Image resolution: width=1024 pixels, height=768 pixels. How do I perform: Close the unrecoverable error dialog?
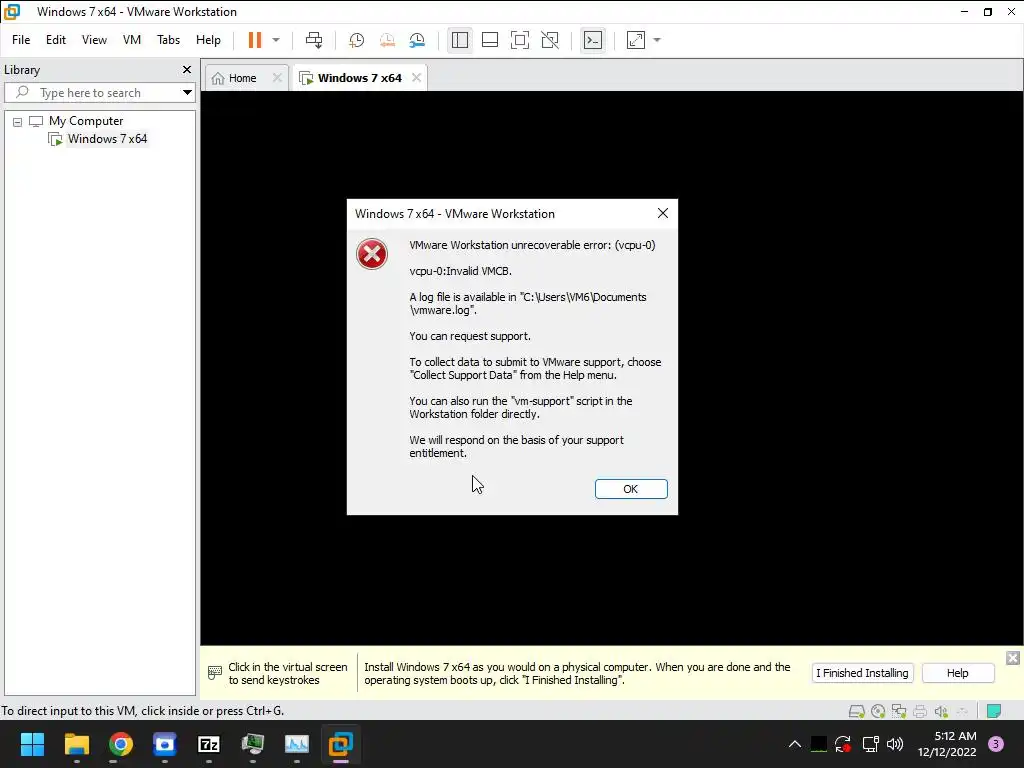(x=663, y=214)
